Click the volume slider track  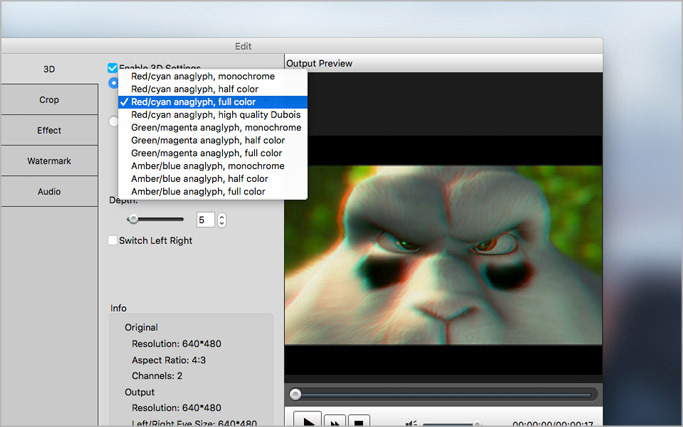451,424
